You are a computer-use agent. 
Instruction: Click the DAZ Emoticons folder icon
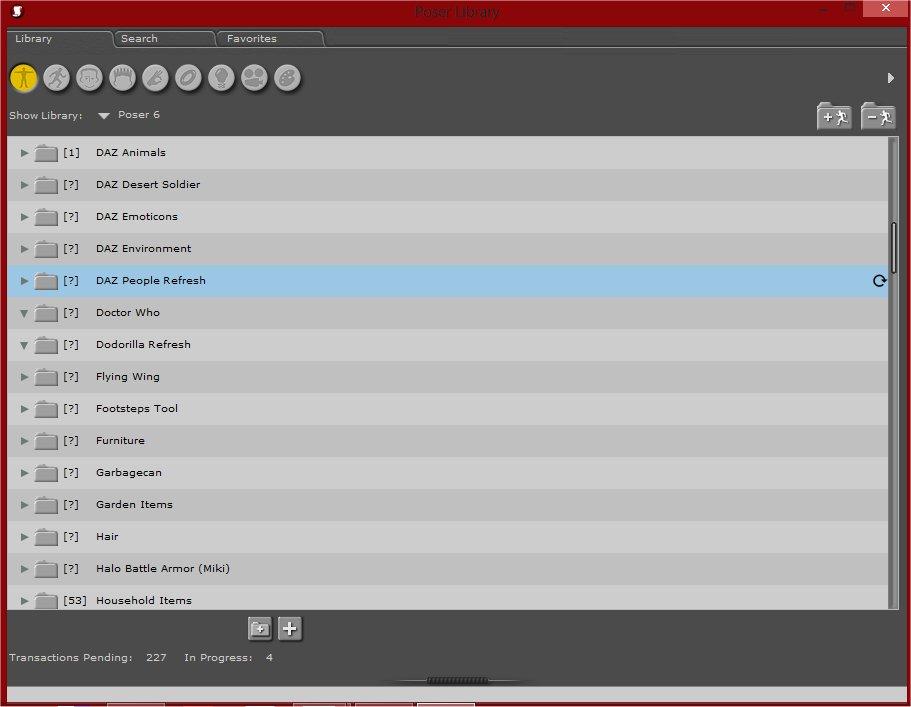pyautogui.click(x=46, y=217)
